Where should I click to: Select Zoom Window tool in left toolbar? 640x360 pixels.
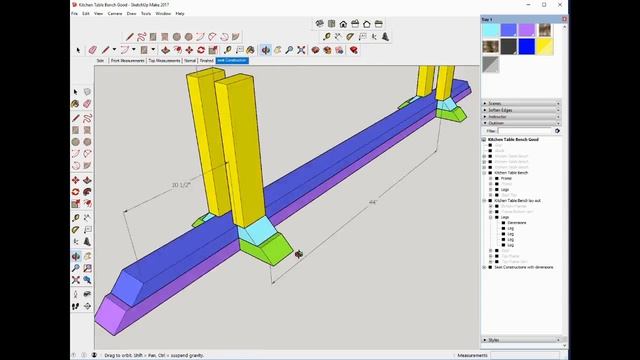pyautogui.click(x=87, y=268)
